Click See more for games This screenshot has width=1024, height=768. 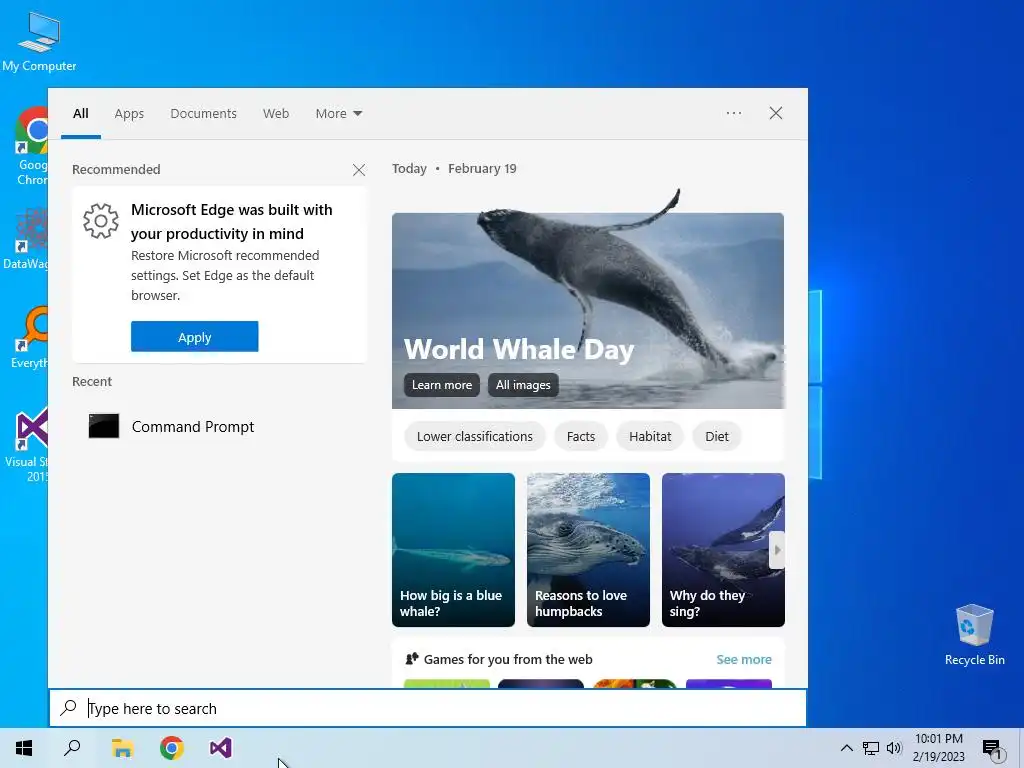tap(744, 660)
